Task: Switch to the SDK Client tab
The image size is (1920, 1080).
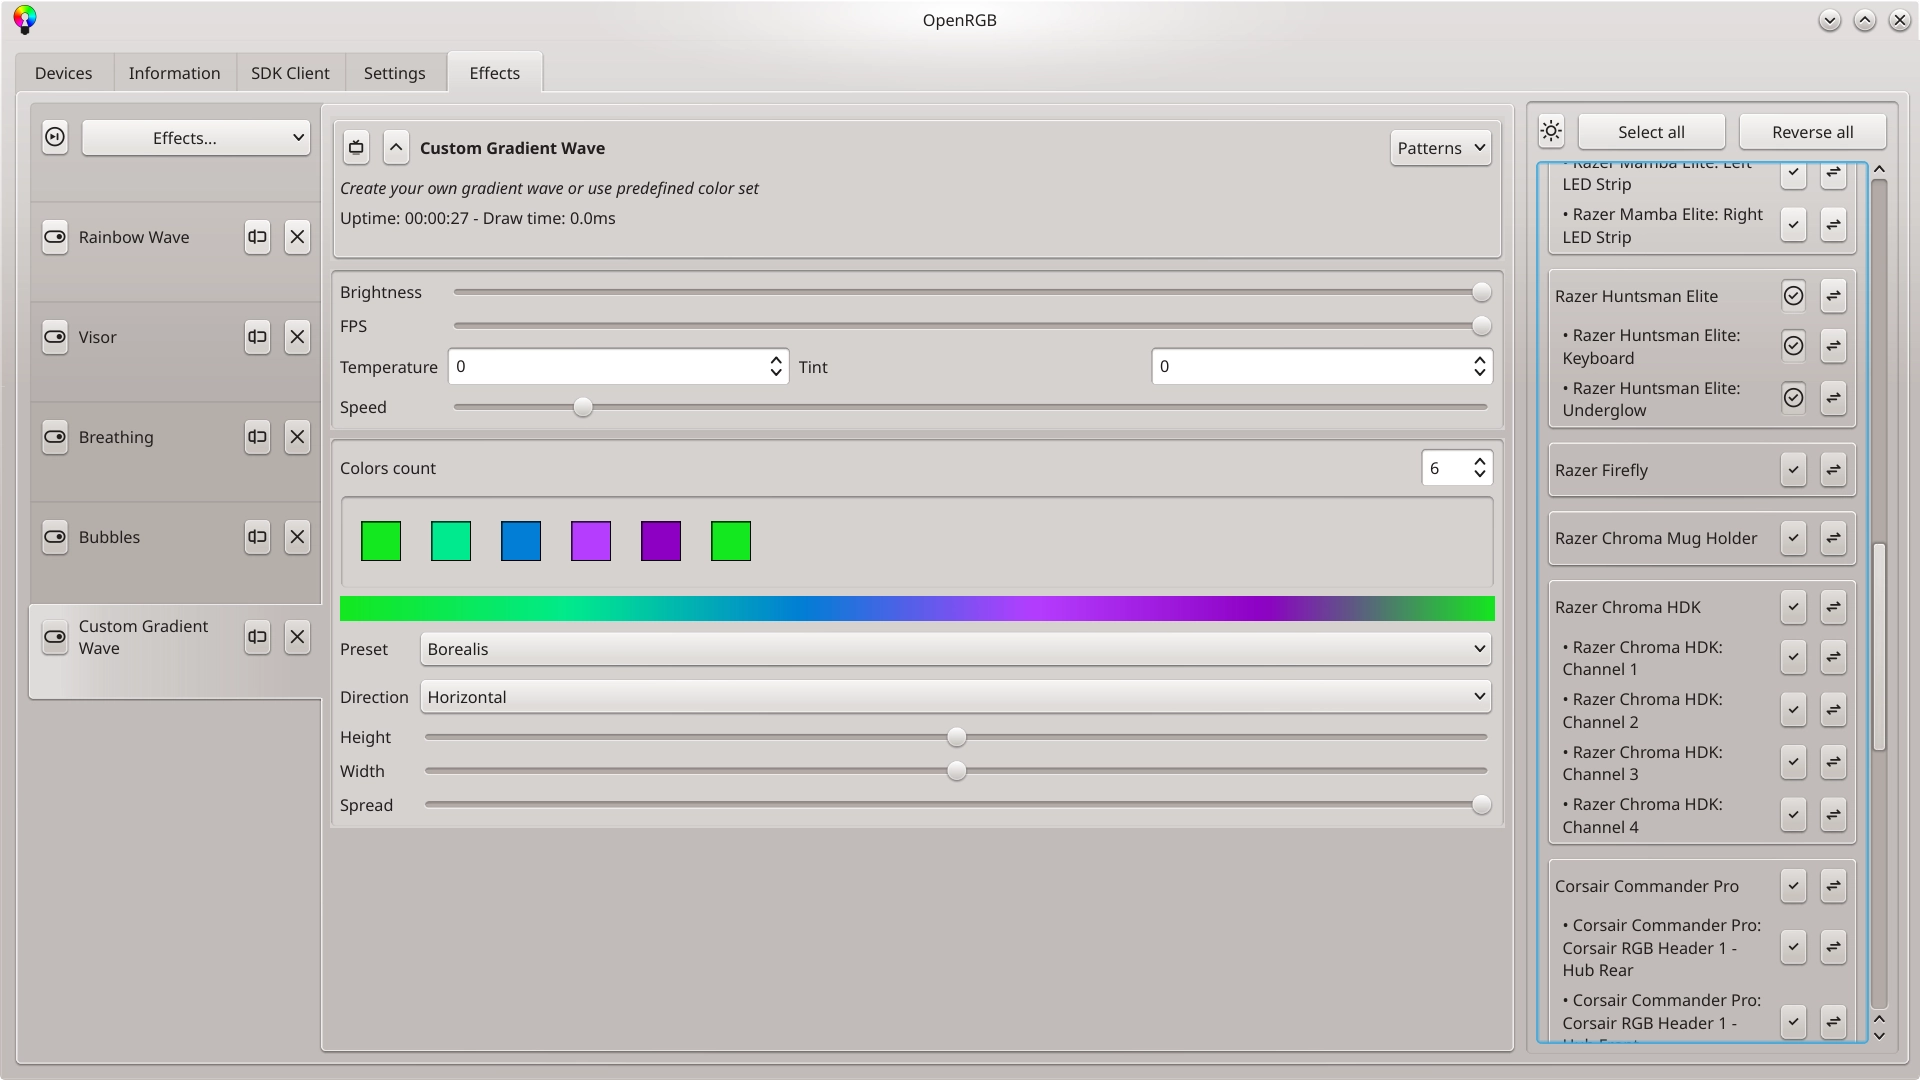Action: tap(290, 73)
